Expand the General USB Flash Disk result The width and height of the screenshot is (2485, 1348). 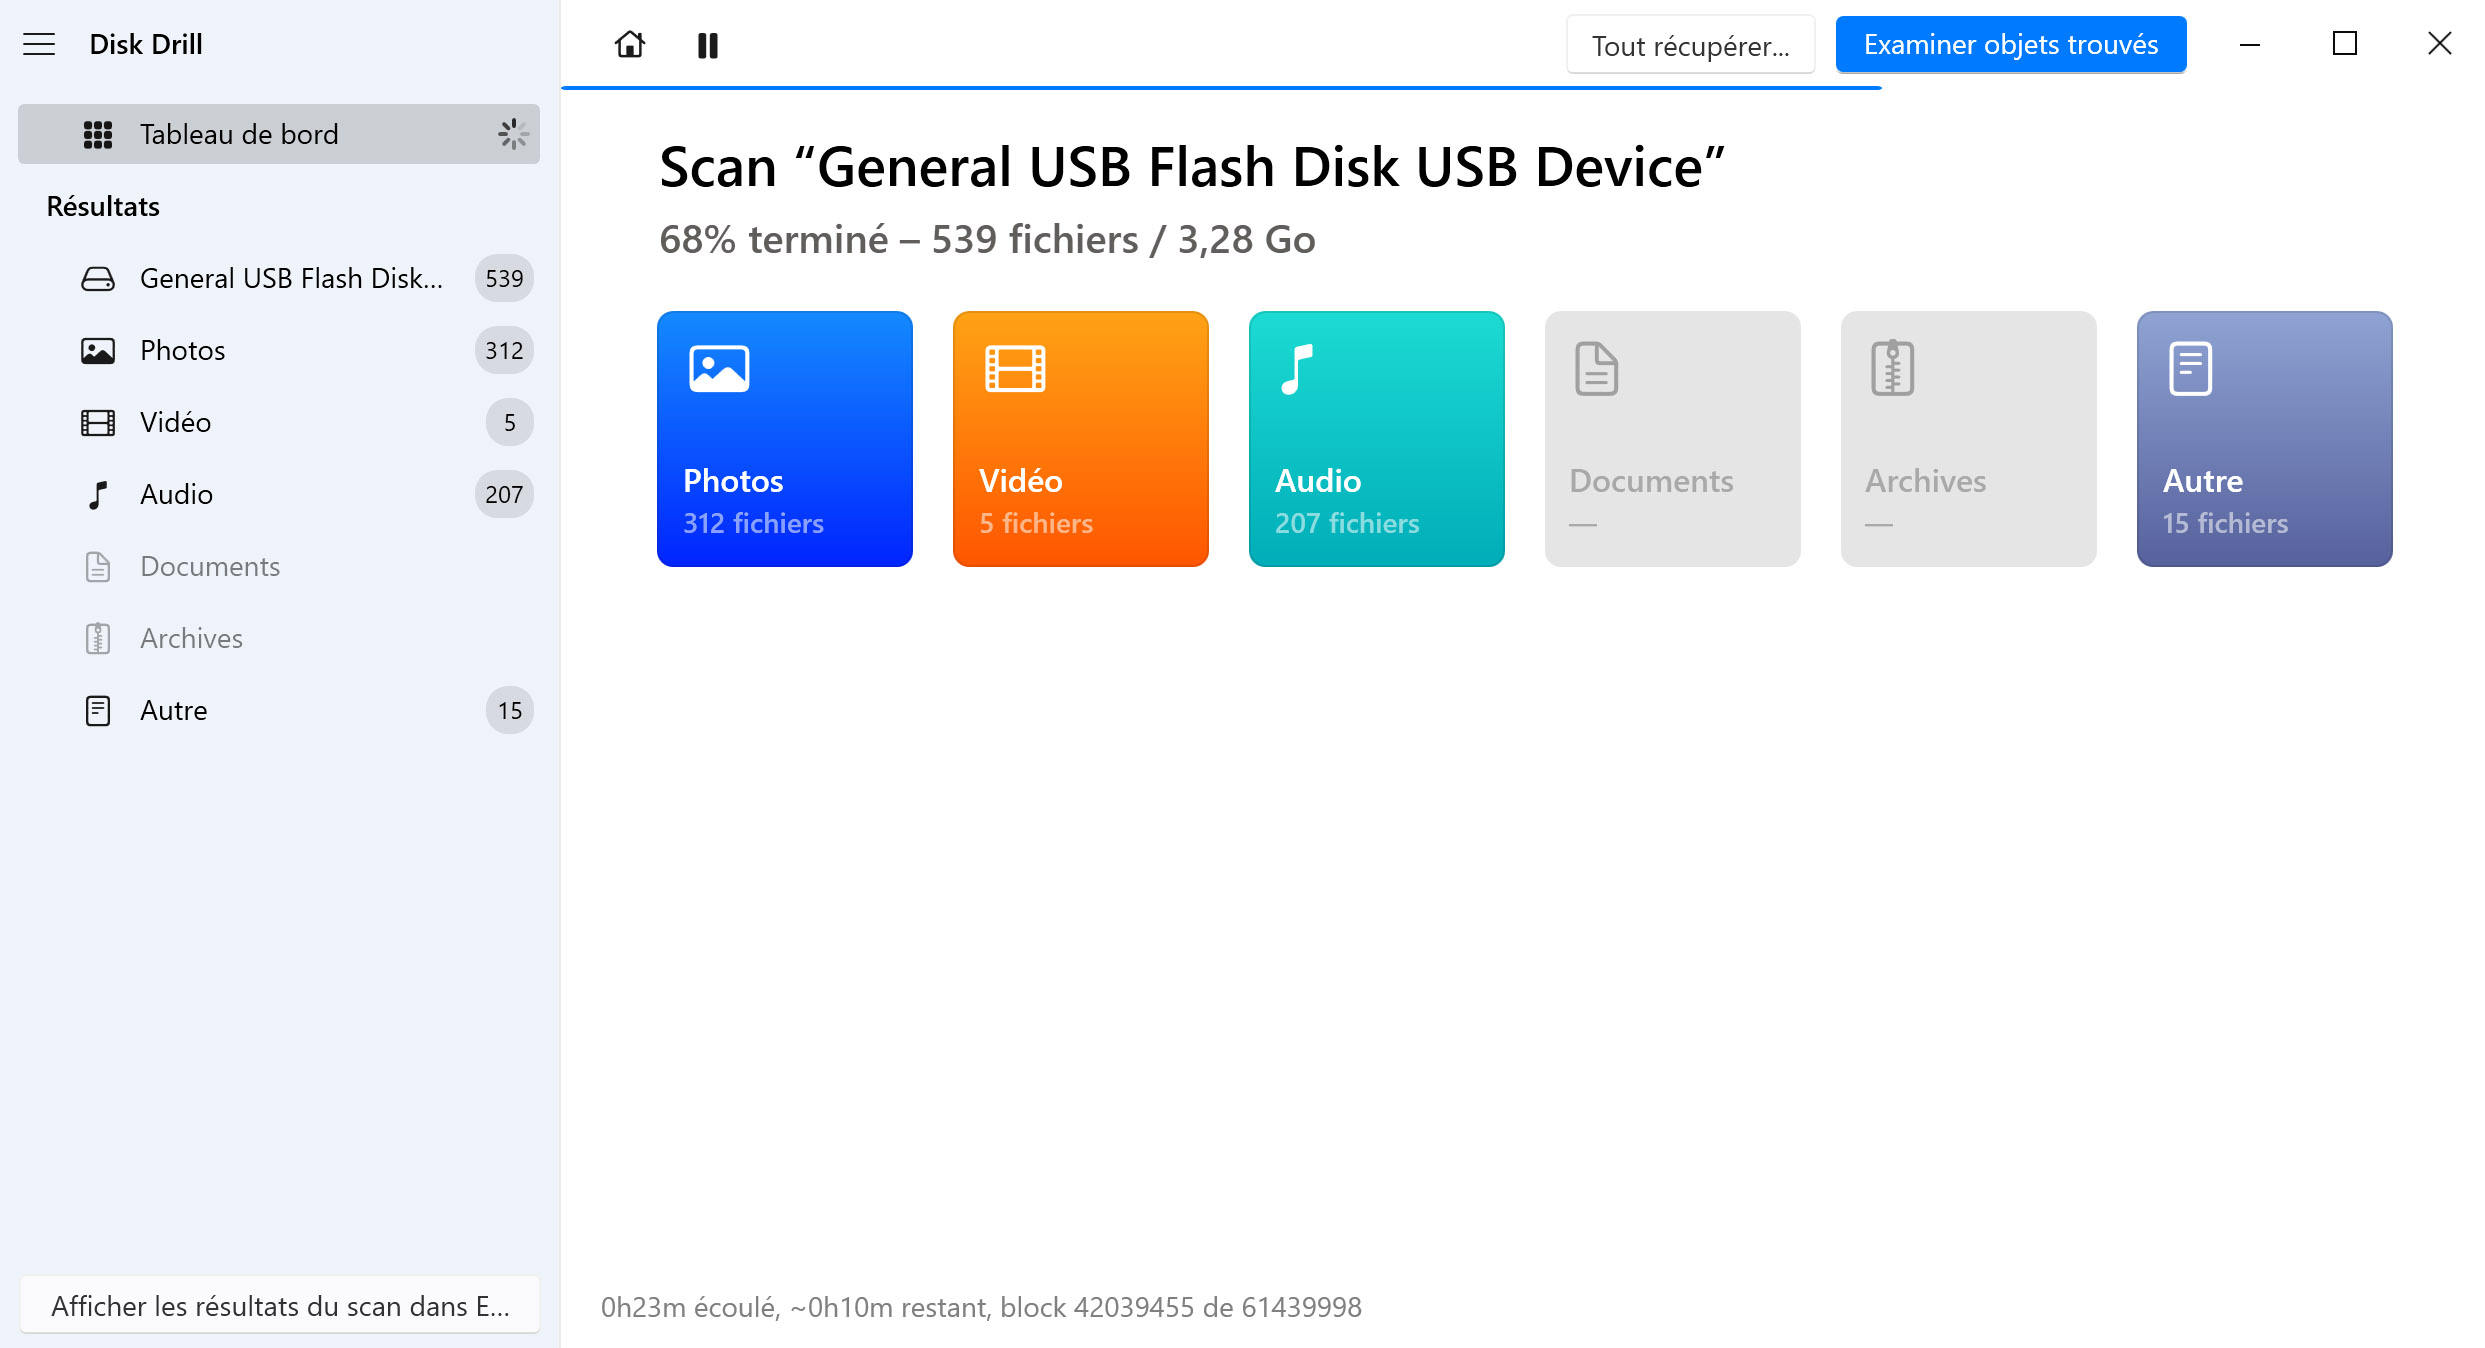pyautogui.click(x=289, y=277)
